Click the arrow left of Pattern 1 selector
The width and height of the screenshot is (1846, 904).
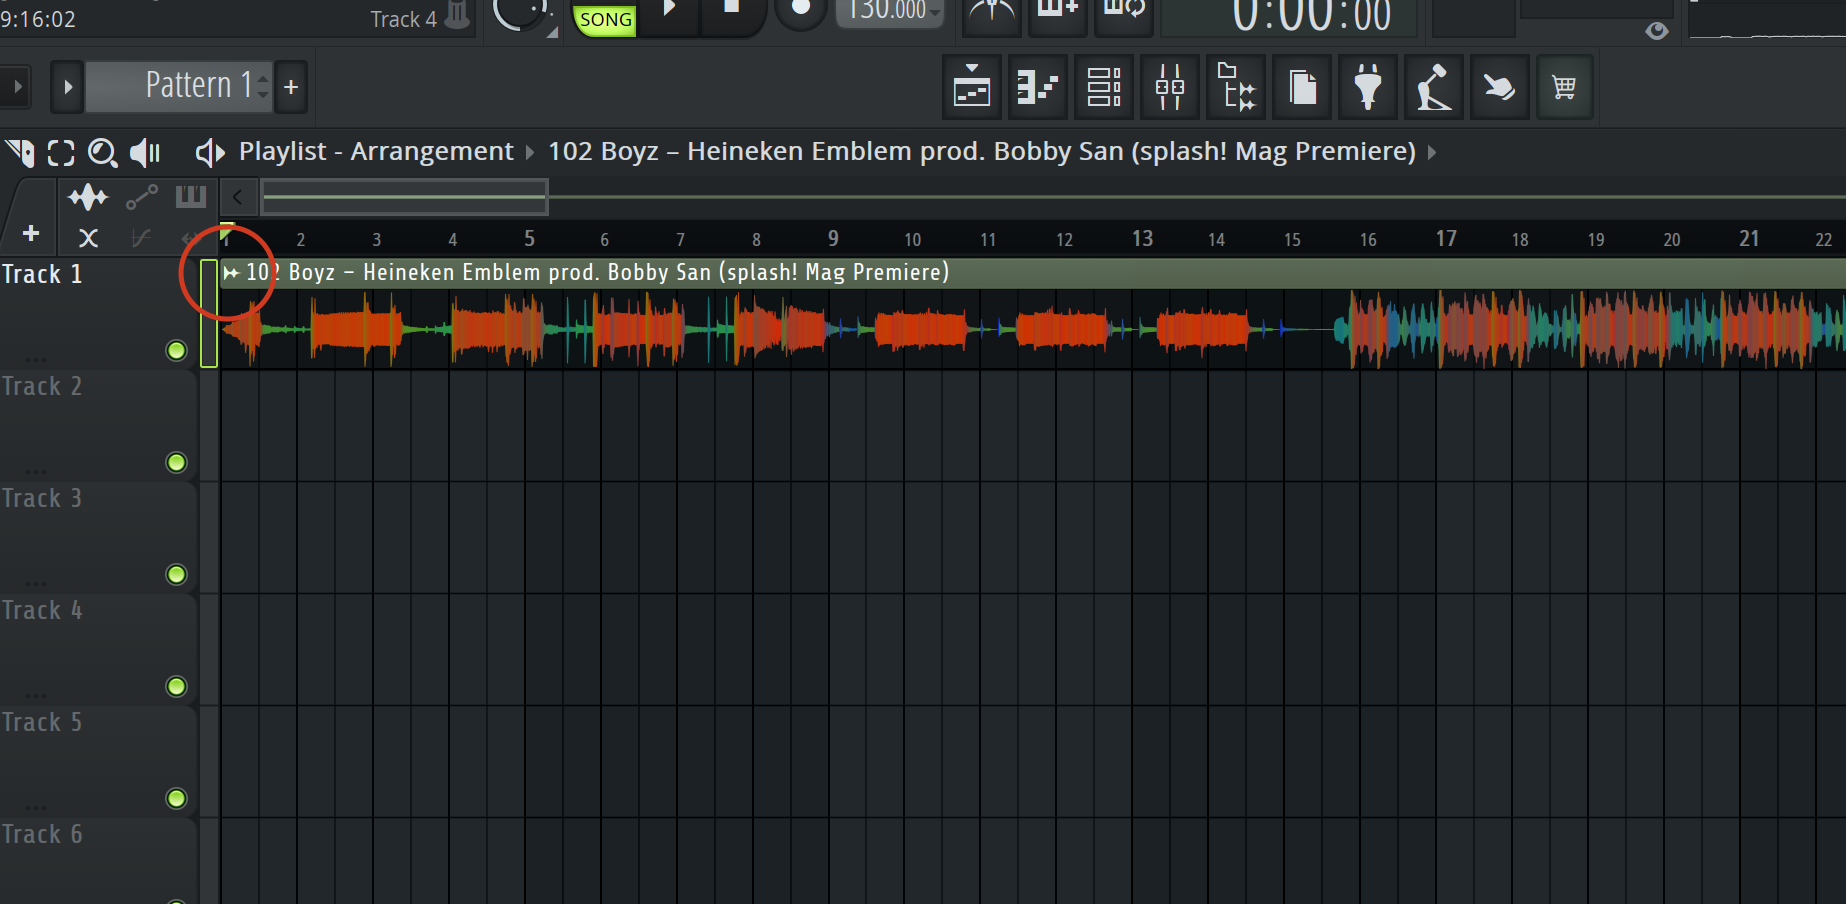pyautogui.click(x=67, y=87)
